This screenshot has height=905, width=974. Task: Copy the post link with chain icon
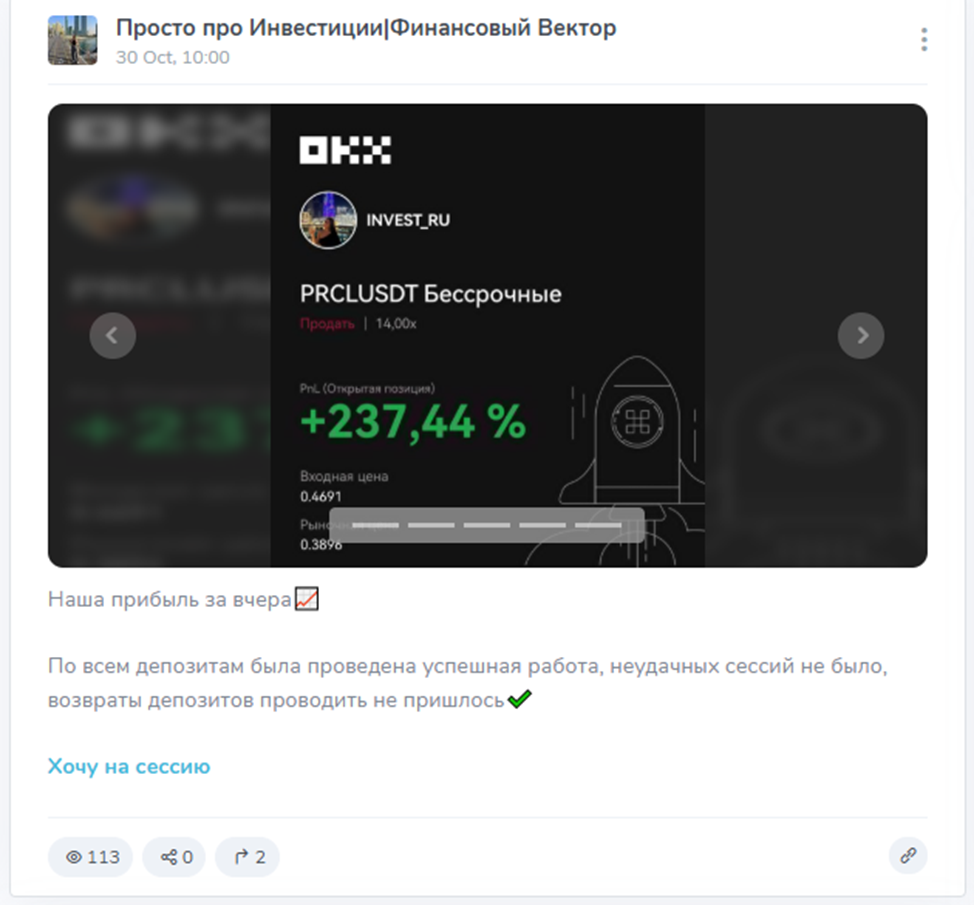point(908,856)
